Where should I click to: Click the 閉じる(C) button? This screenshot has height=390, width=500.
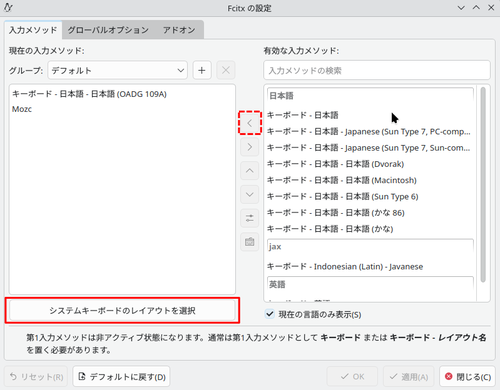tap(468, 377)
